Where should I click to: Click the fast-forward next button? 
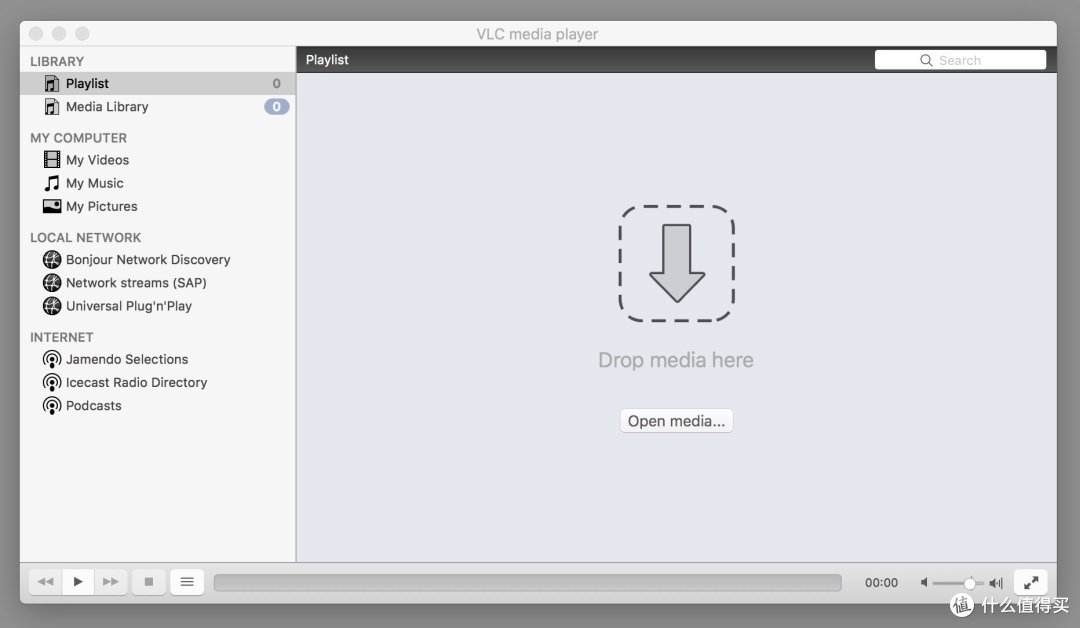point(111,582)
